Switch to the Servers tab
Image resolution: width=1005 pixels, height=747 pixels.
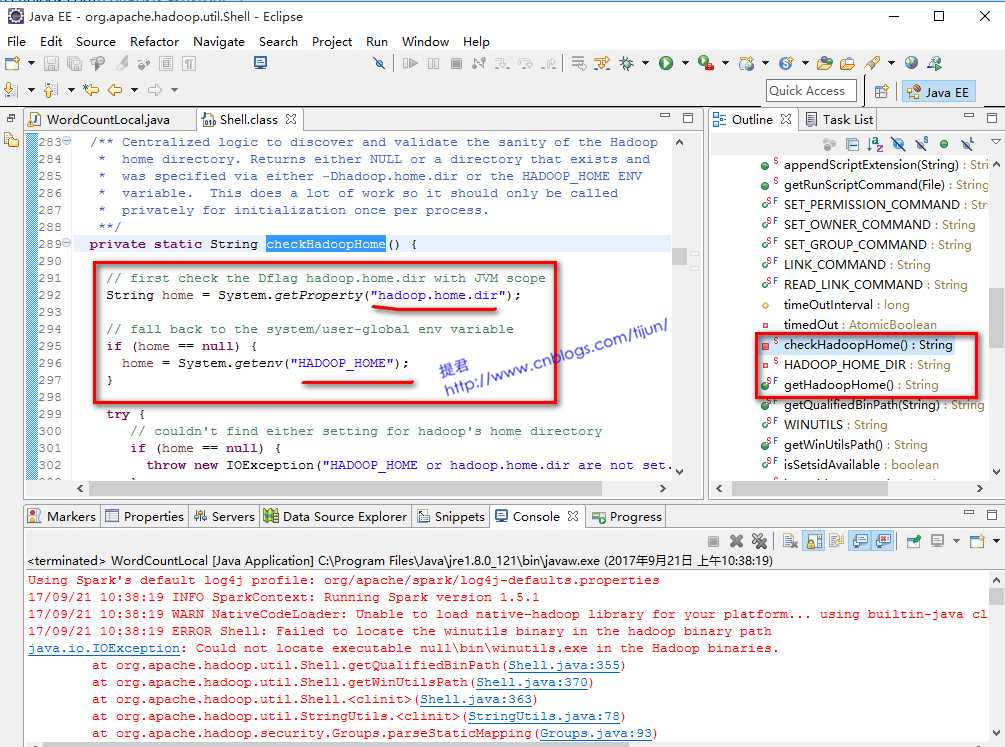point(224,516)
